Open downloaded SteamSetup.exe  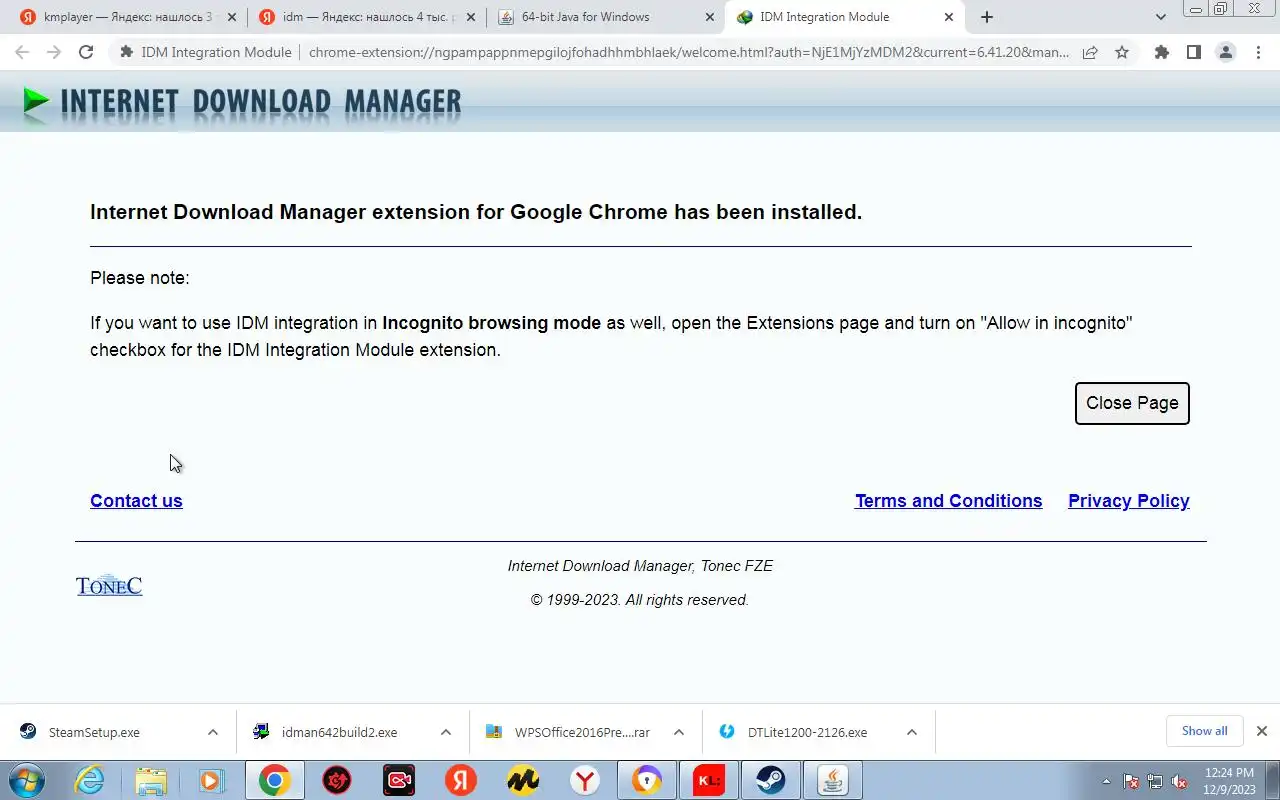coord(95,732)
